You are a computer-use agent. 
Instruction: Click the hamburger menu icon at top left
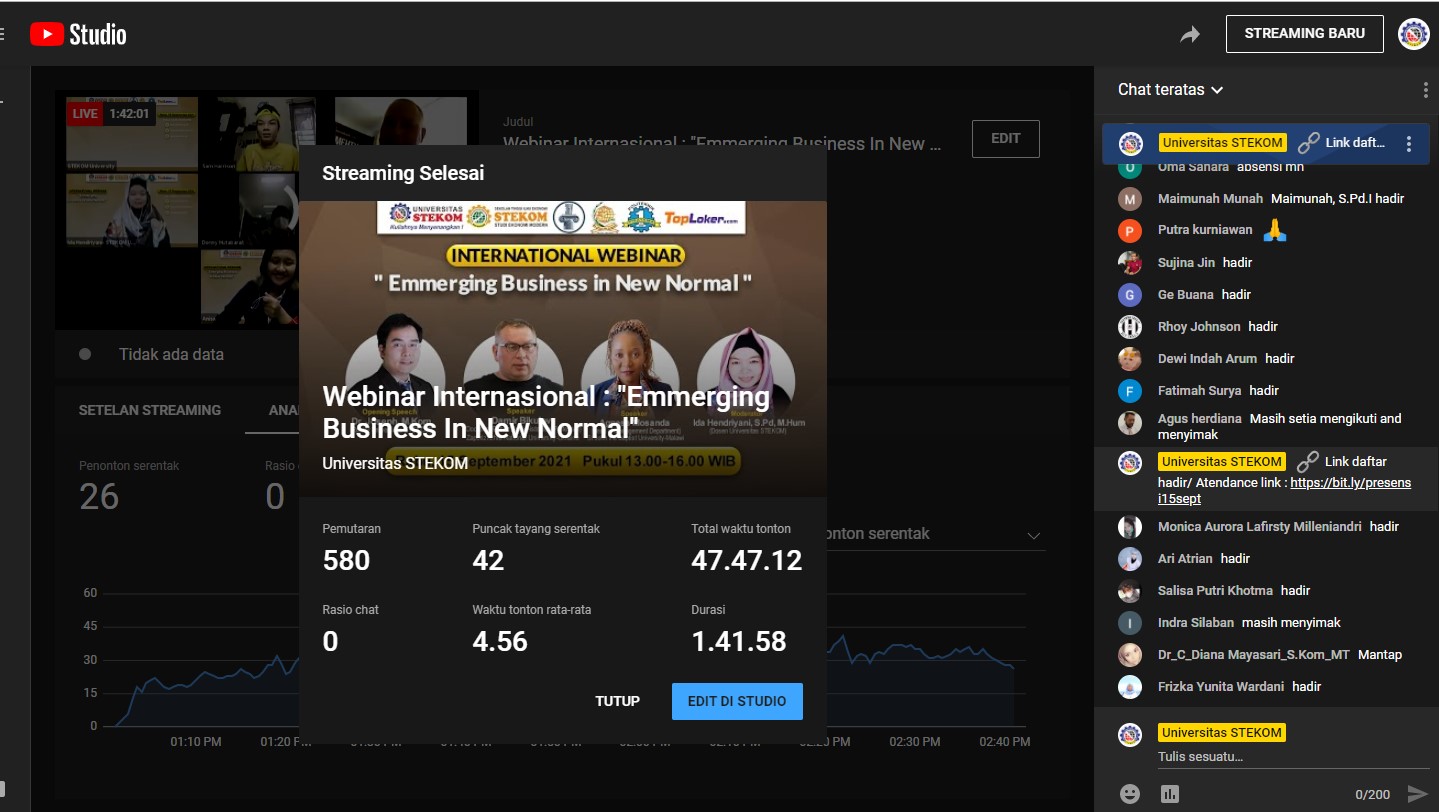(x=2, y=34)
